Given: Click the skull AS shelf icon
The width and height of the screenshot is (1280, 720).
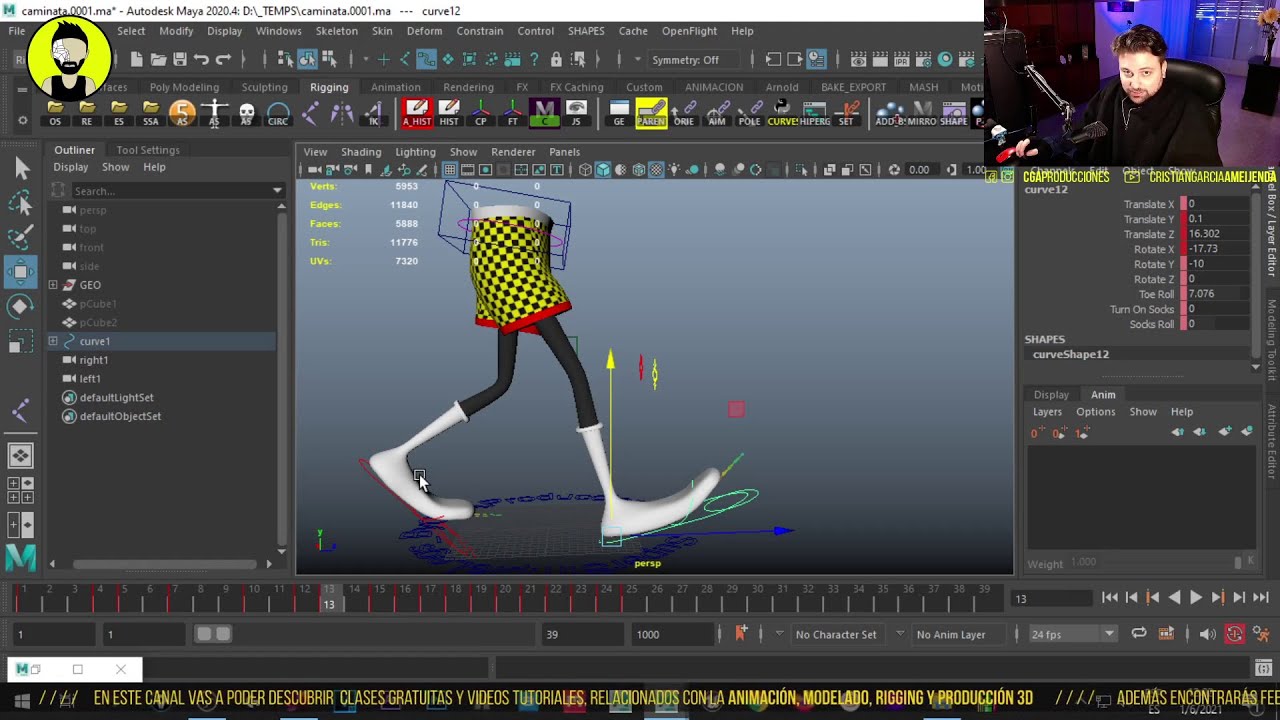Looking at the screenshot, I should tap(246, 113).
